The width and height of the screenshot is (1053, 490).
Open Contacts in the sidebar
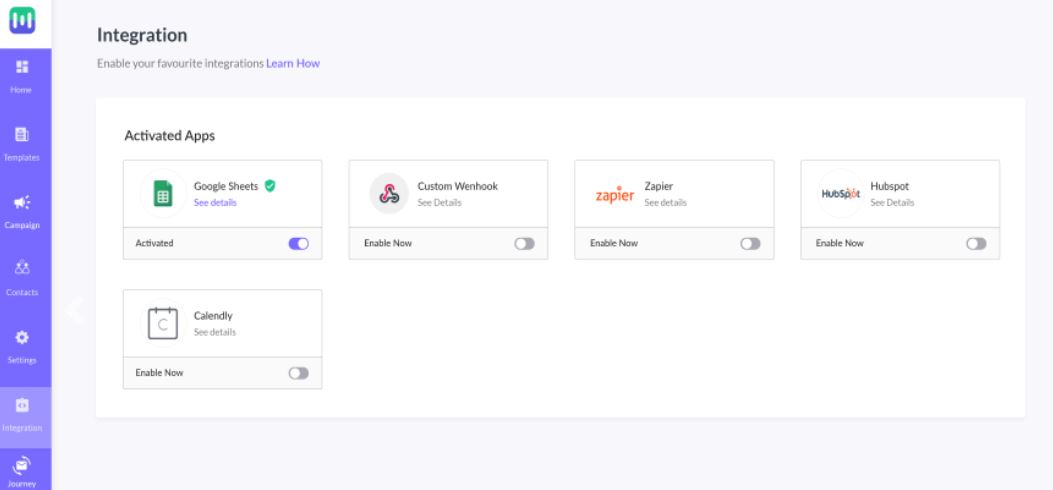click(23, 276)
